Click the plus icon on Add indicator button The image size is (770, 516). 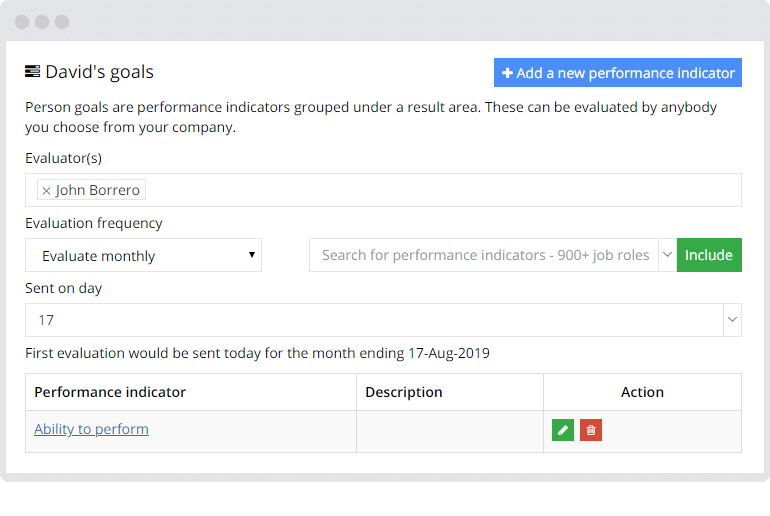pyautogui.click(x=507, y=73)
